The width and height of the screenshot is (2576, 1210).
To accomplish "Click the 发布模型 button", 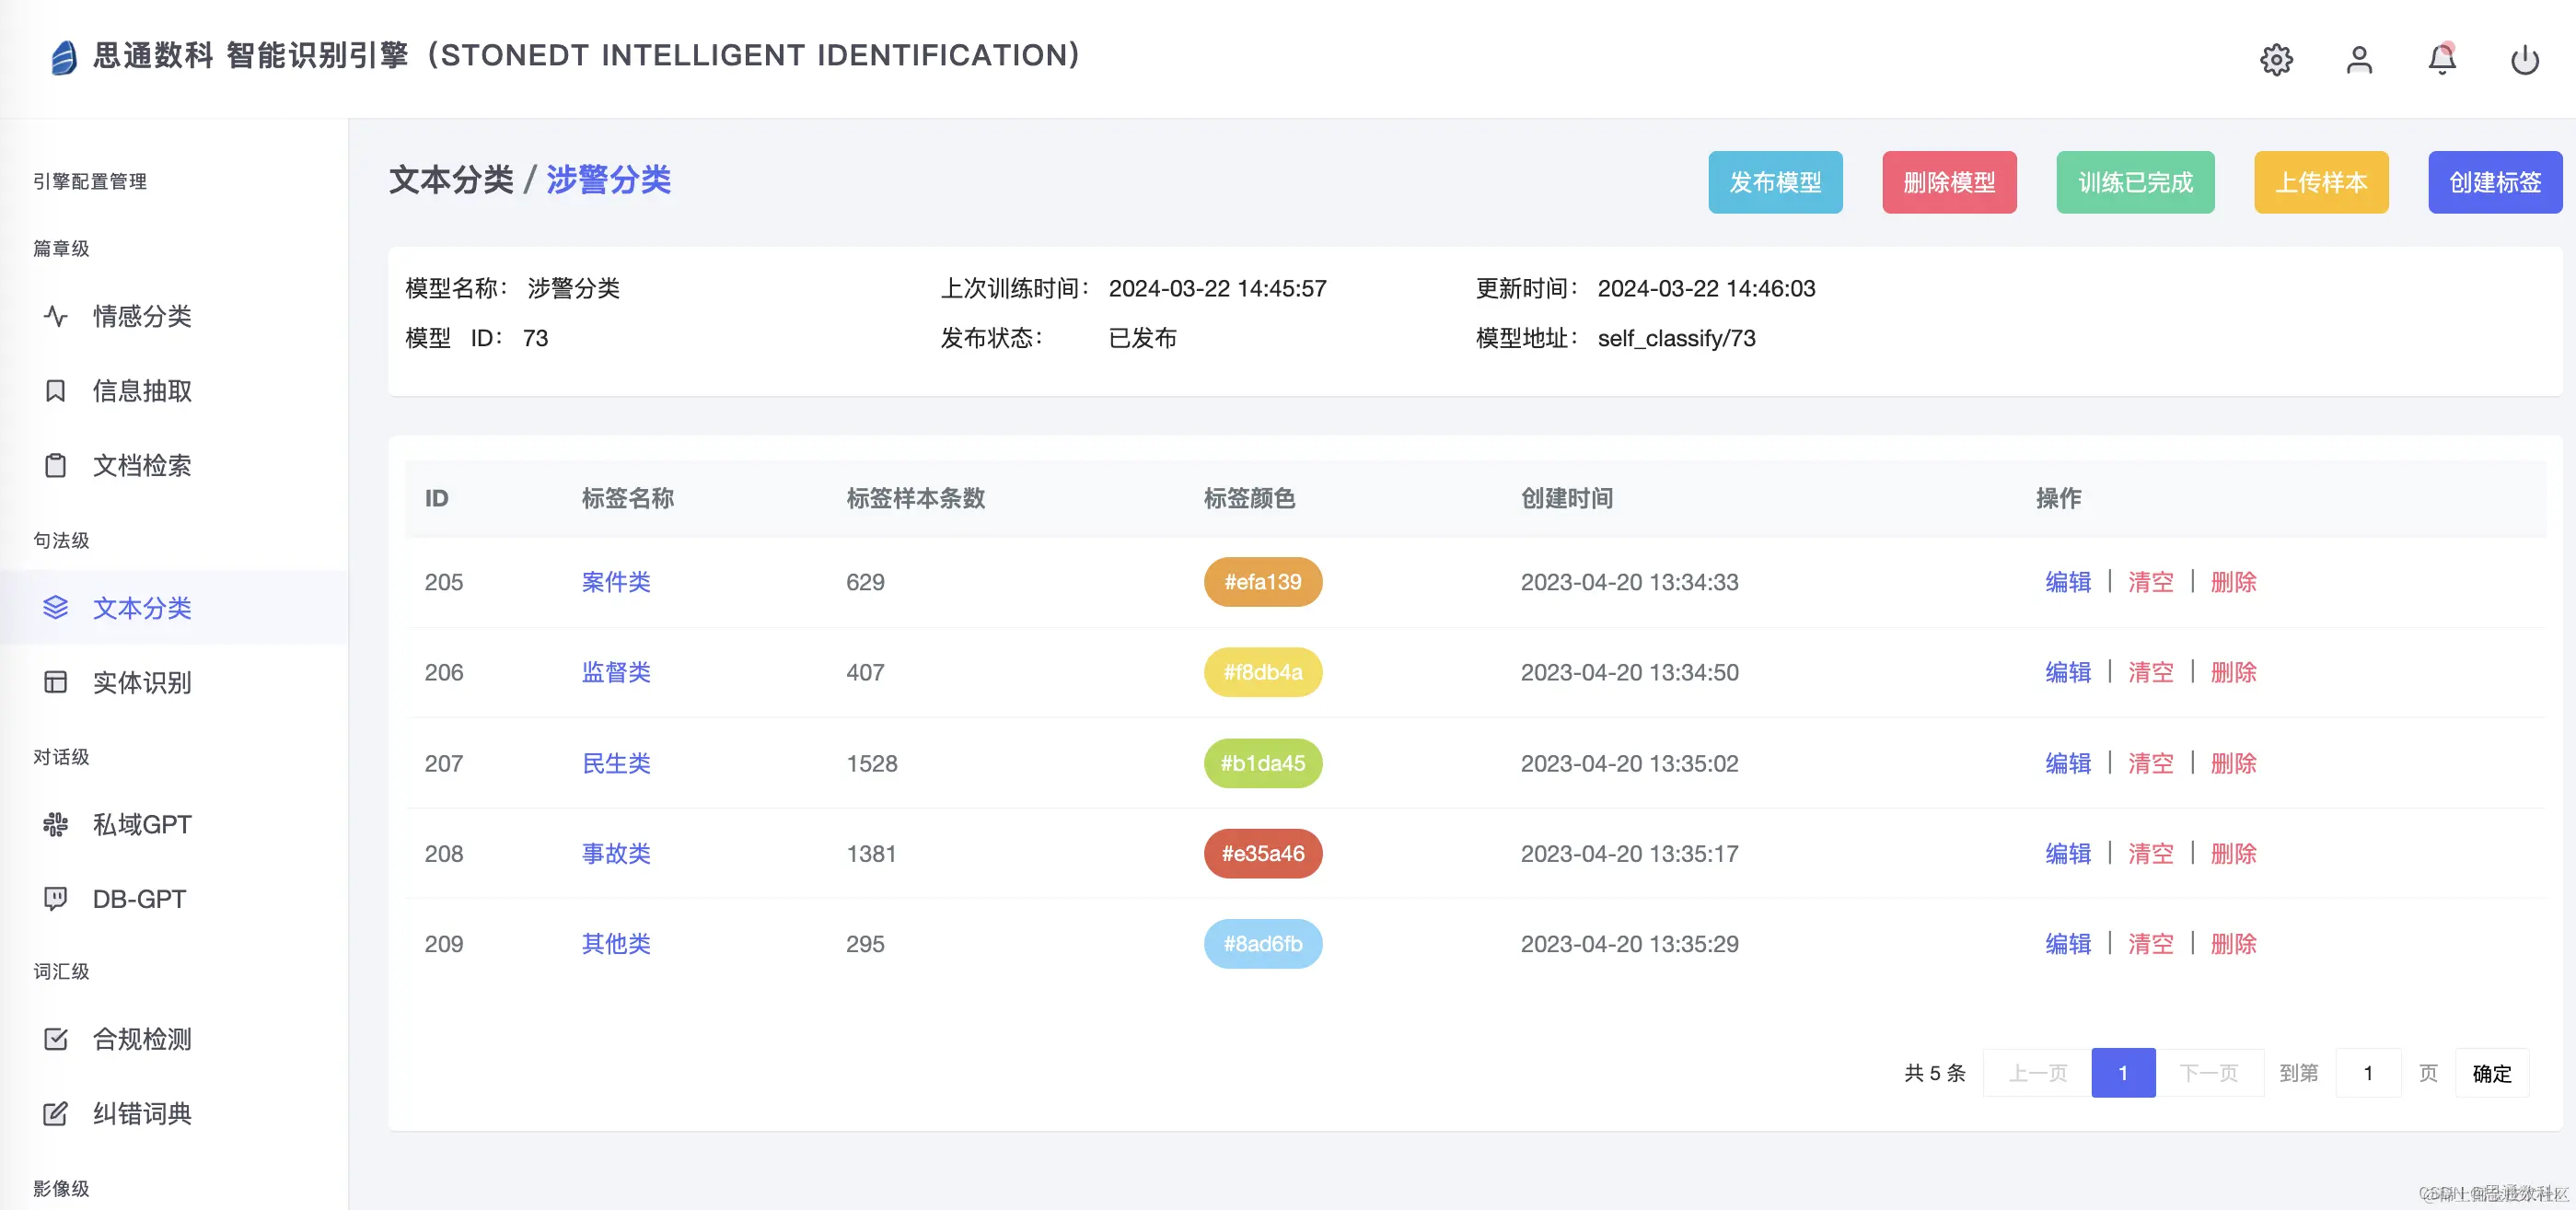I will click(x=1774, y=182).
